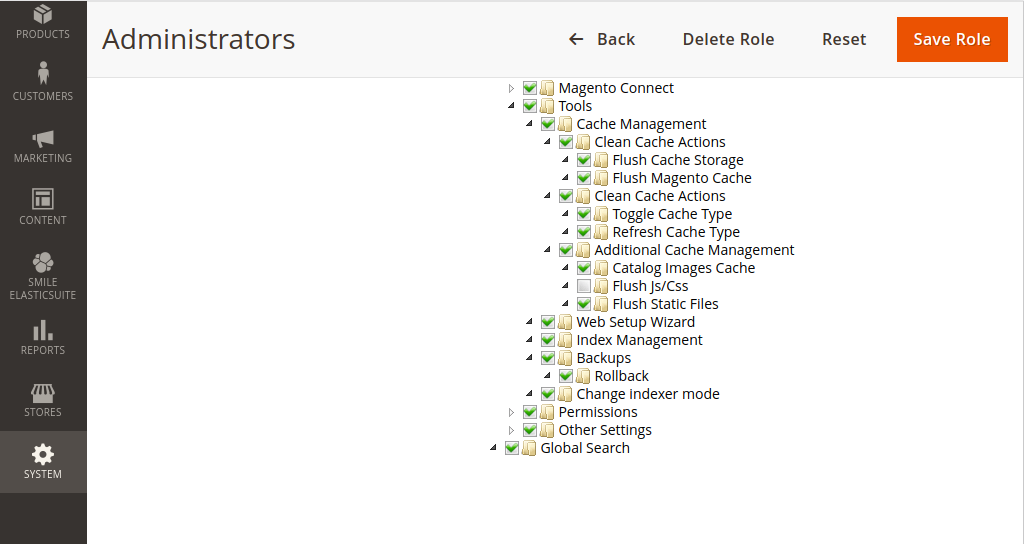Expand the Magento Connect tree node
The height and width of the screenshot is (544, 1024).
(512, 88)
